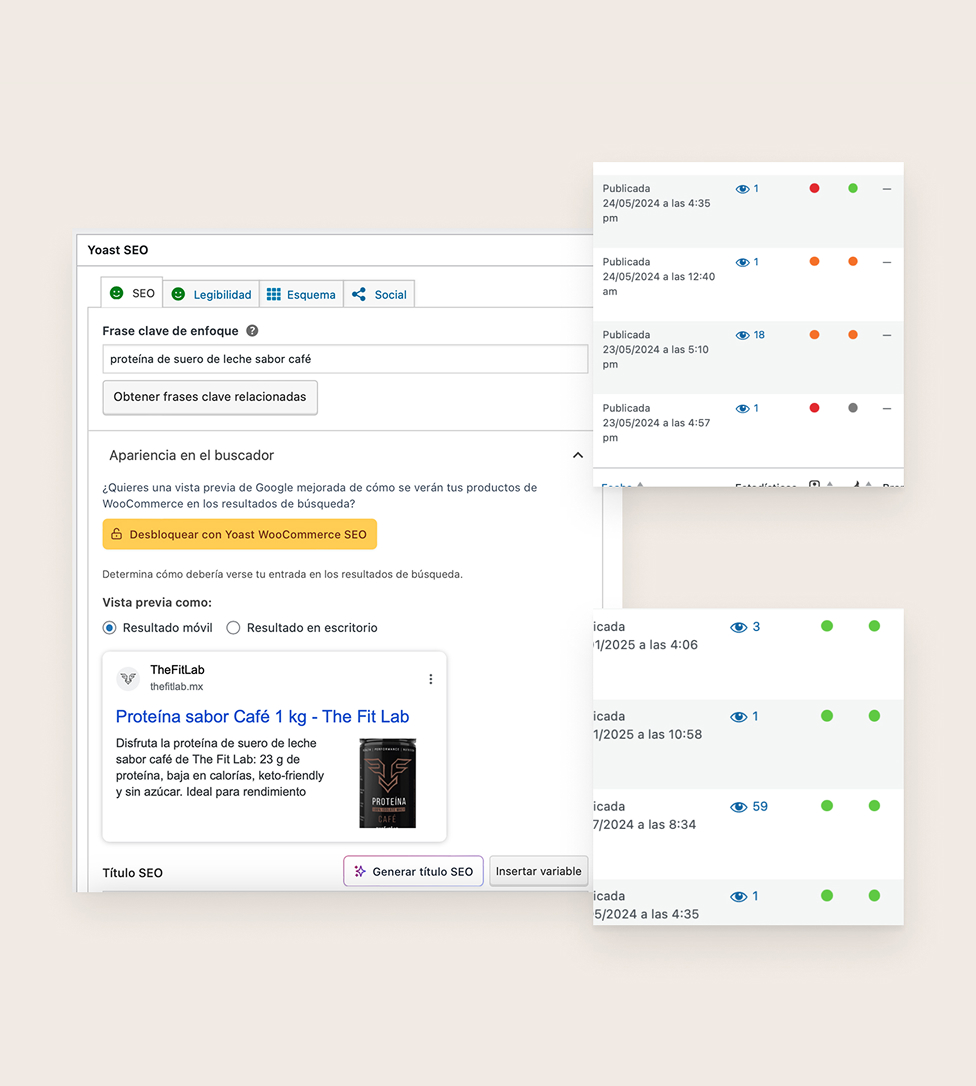Click the eye views icon showing 18

click(x=742, y=335)
